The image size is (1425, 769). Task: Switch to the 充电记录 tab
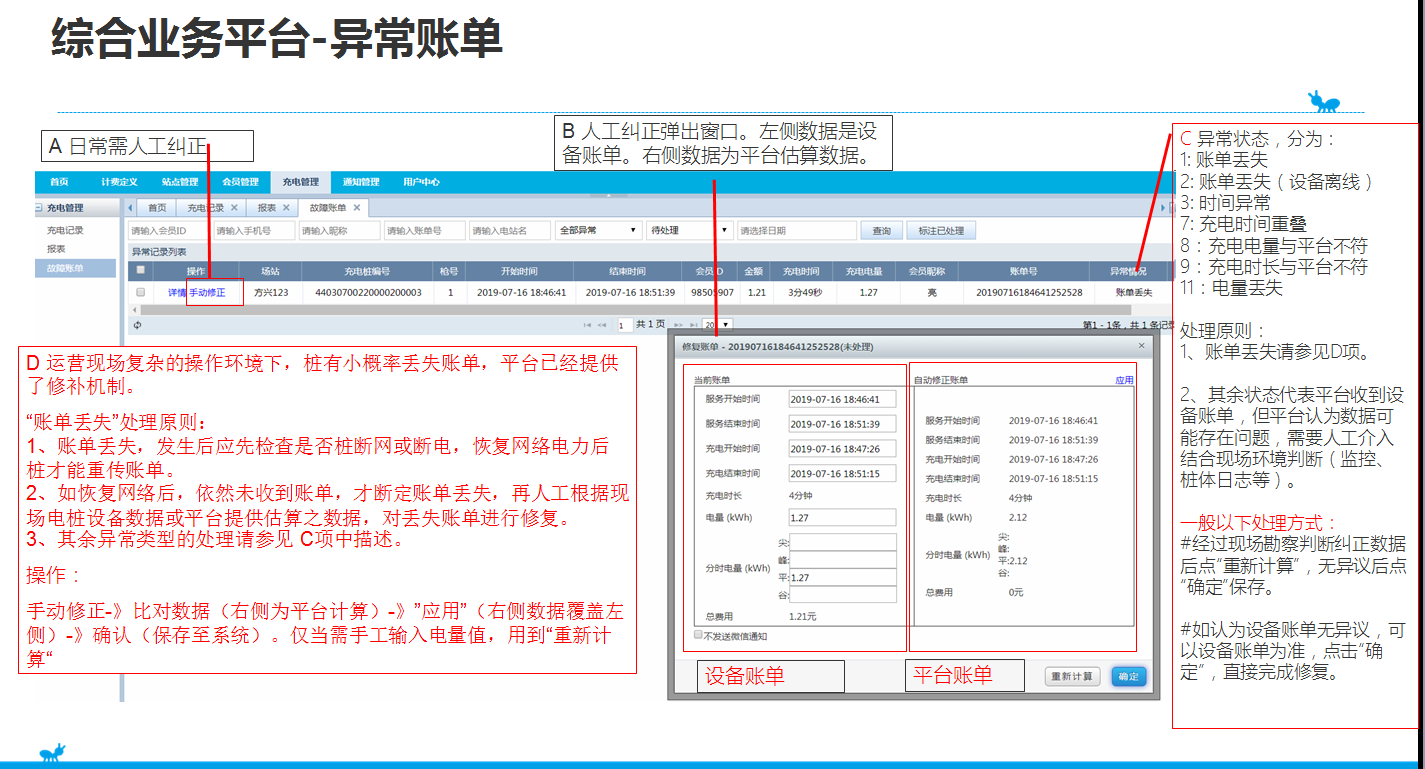[203, 207]
